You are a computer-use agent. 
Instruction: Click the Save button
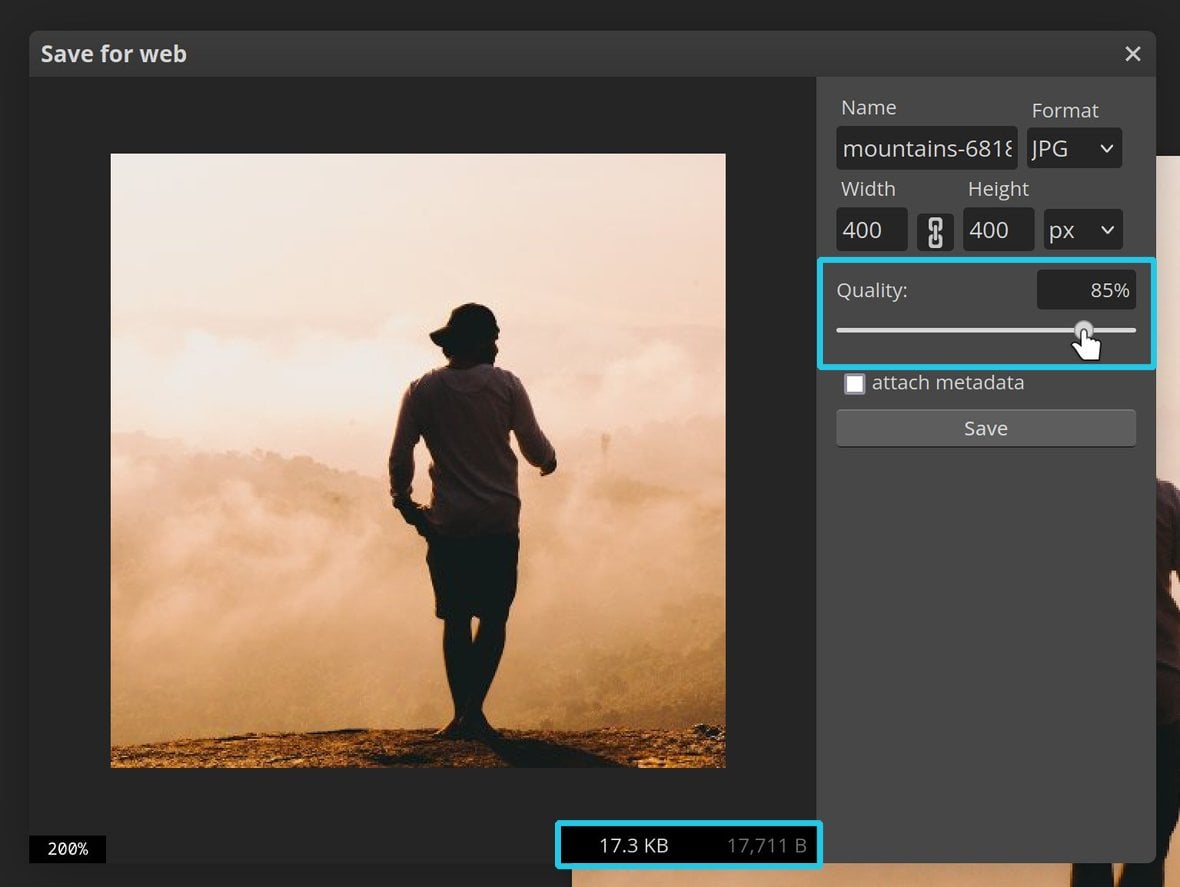[985, 428]
